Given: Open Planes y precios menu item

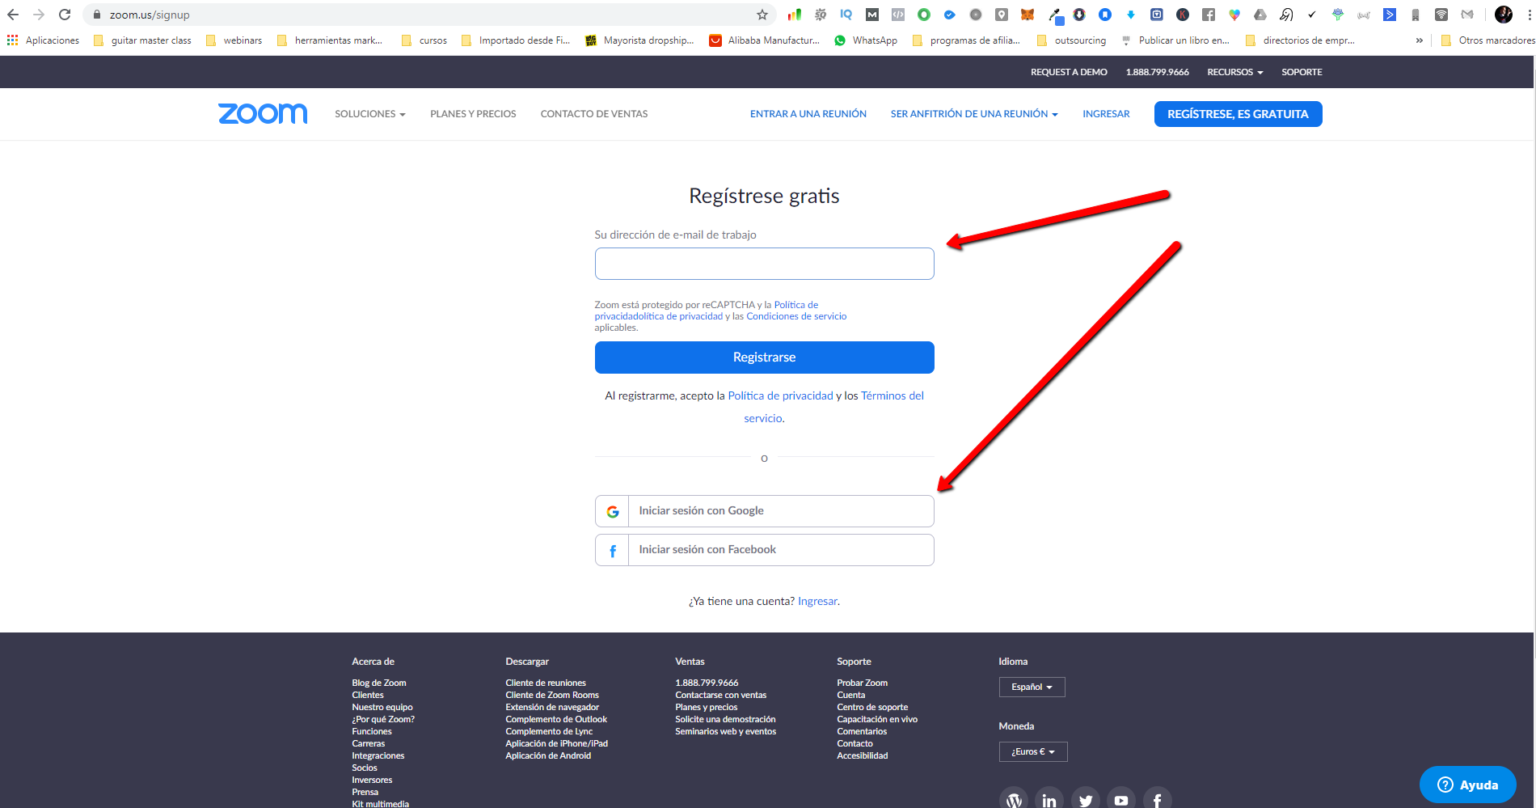Looking at the screenshot, I should point(473,114).
